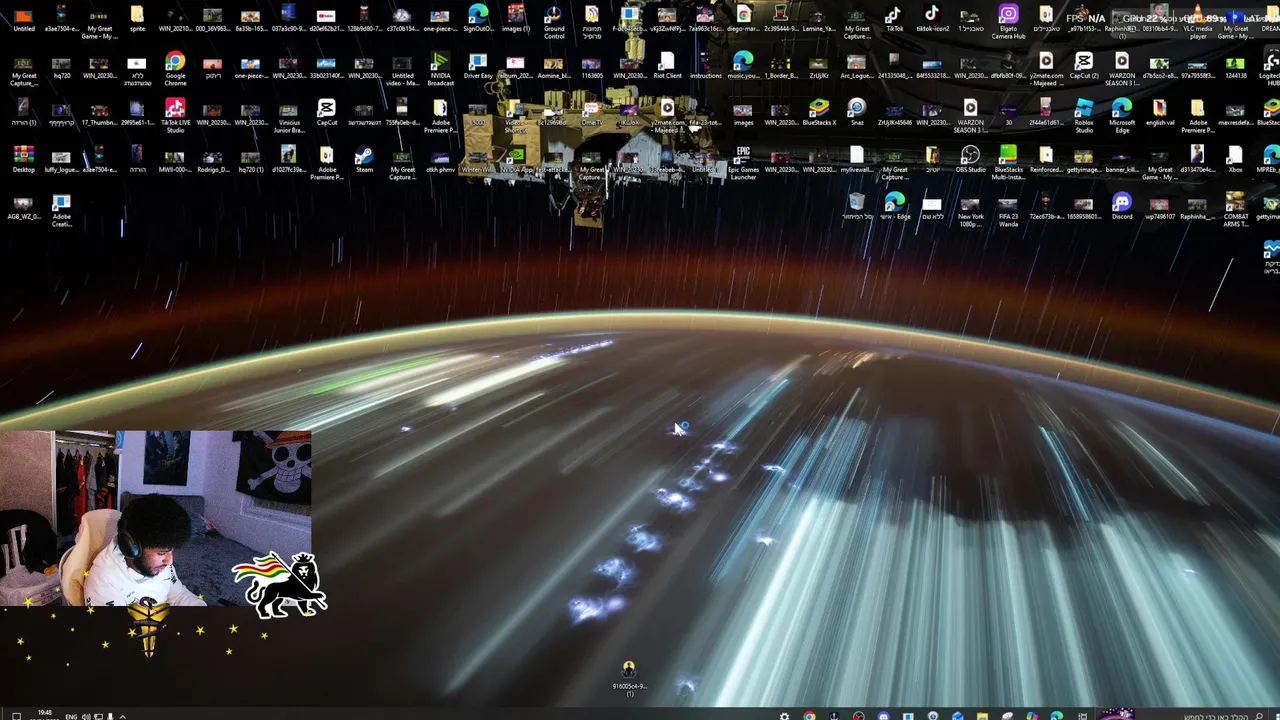Select the images (1) file icon
This screenshot has height=720, width=1280.
point(516,19)
